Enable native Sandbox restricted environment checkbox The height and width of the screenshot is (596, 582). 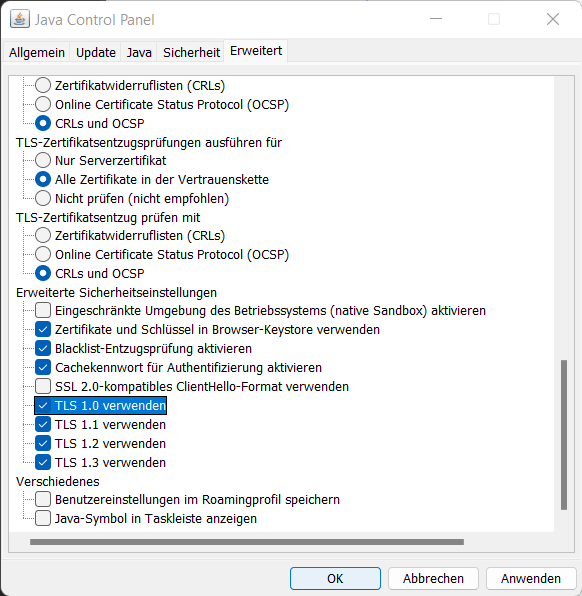43,310
